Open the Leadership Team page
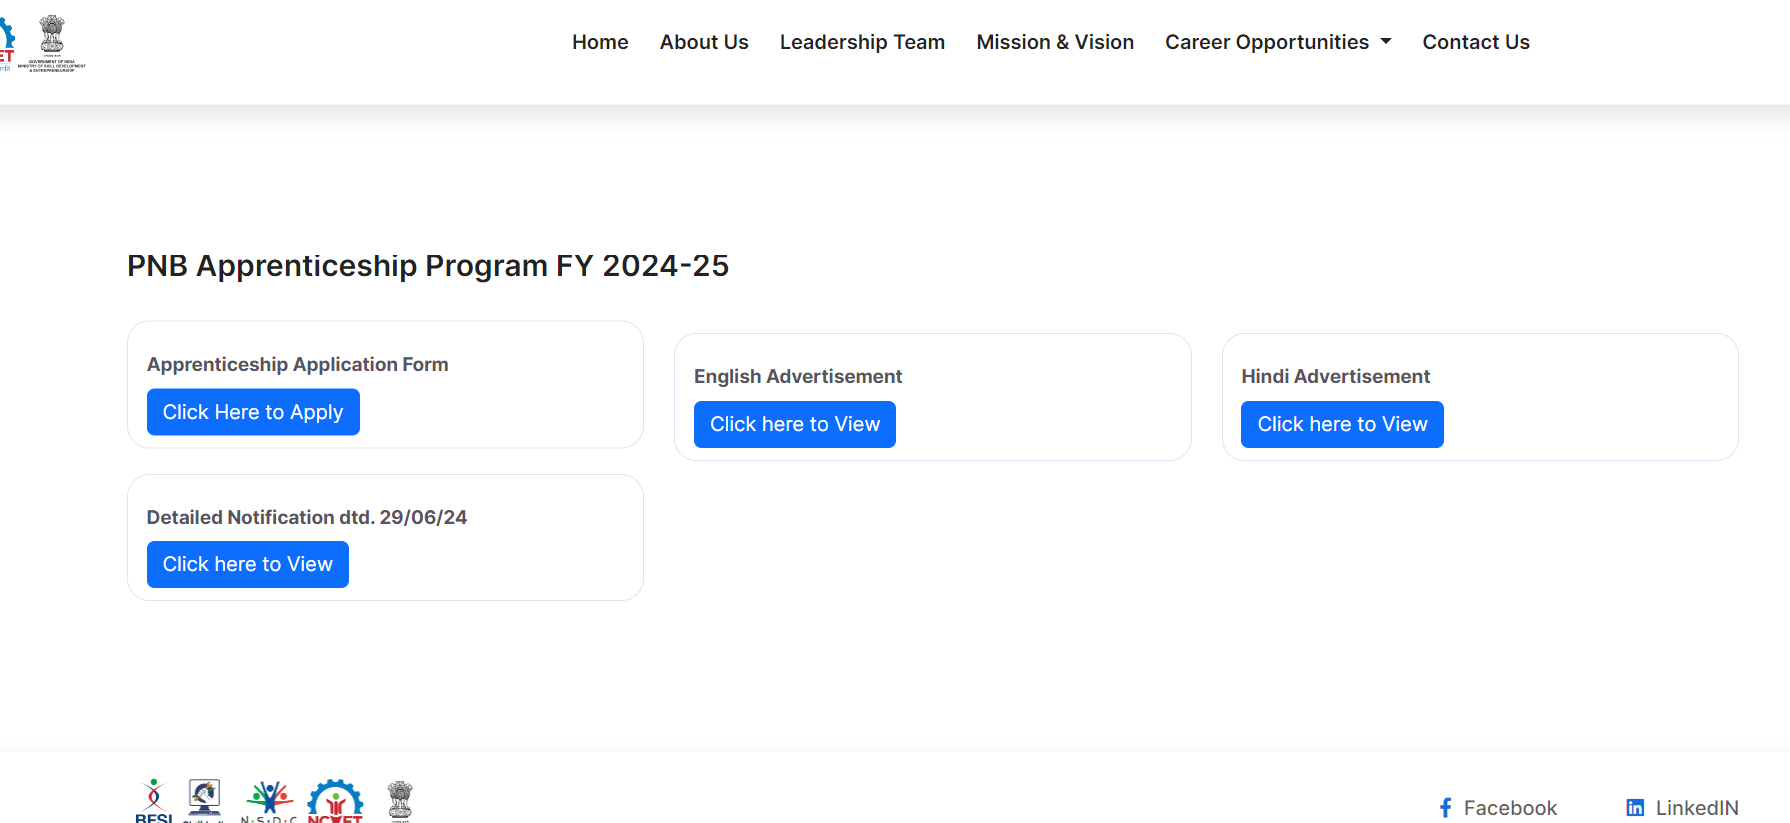This screenshot has height=823, width=1790. pyautogui.click(x=862, y=42)
